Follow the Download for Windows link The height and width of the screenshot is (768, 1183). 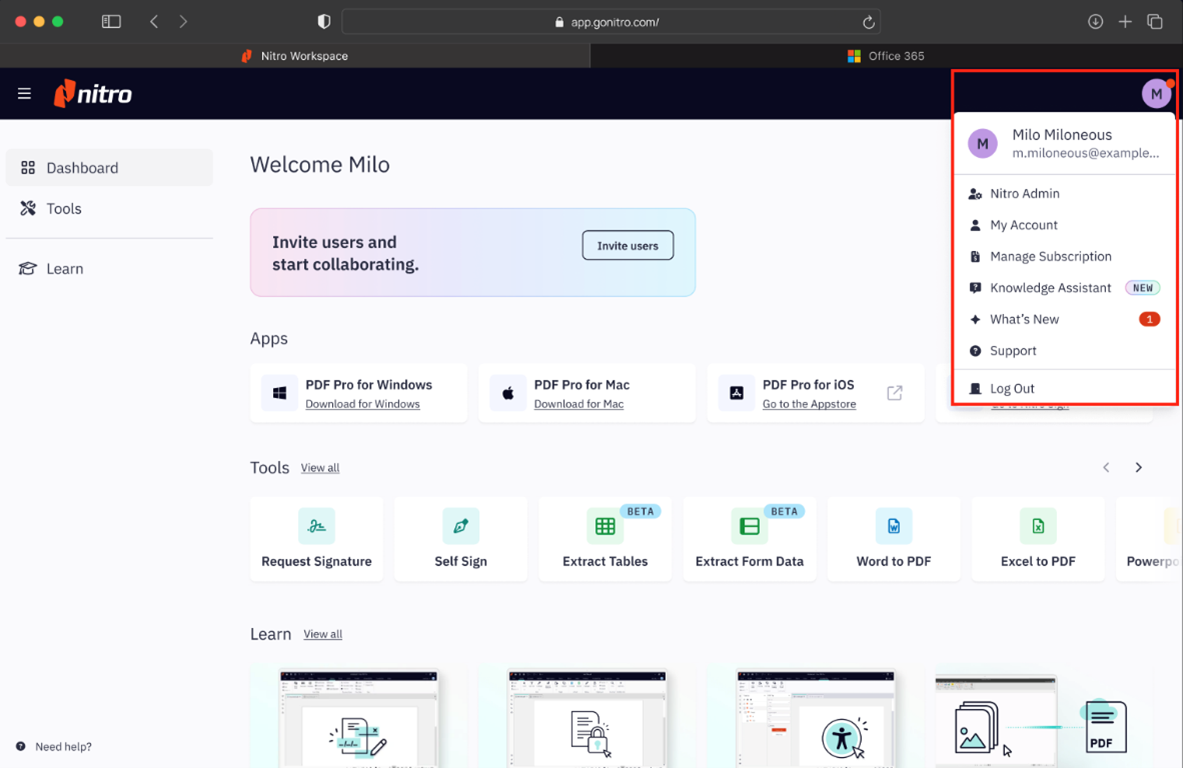coord(362,404)
